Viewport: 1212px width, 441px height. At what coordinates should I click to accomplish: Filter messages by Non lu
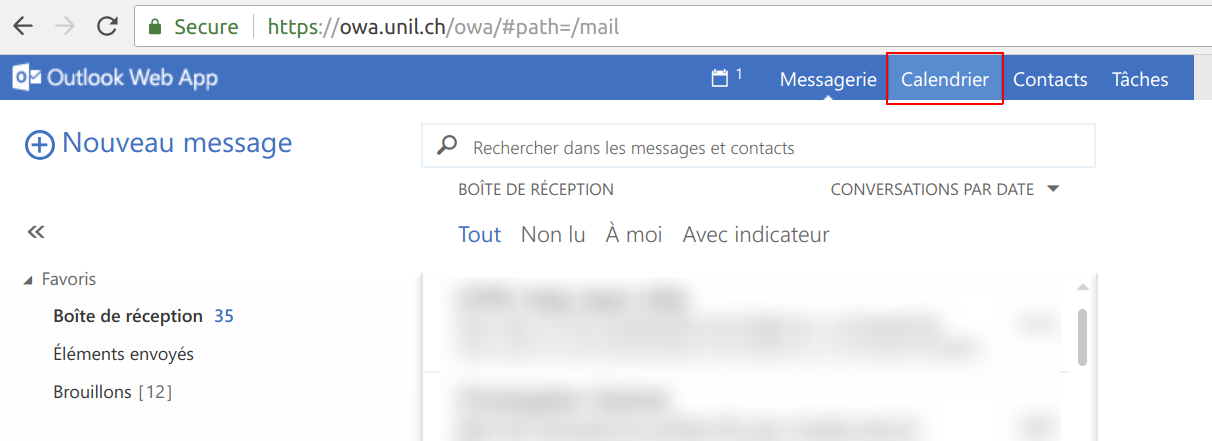click(553, 235)
